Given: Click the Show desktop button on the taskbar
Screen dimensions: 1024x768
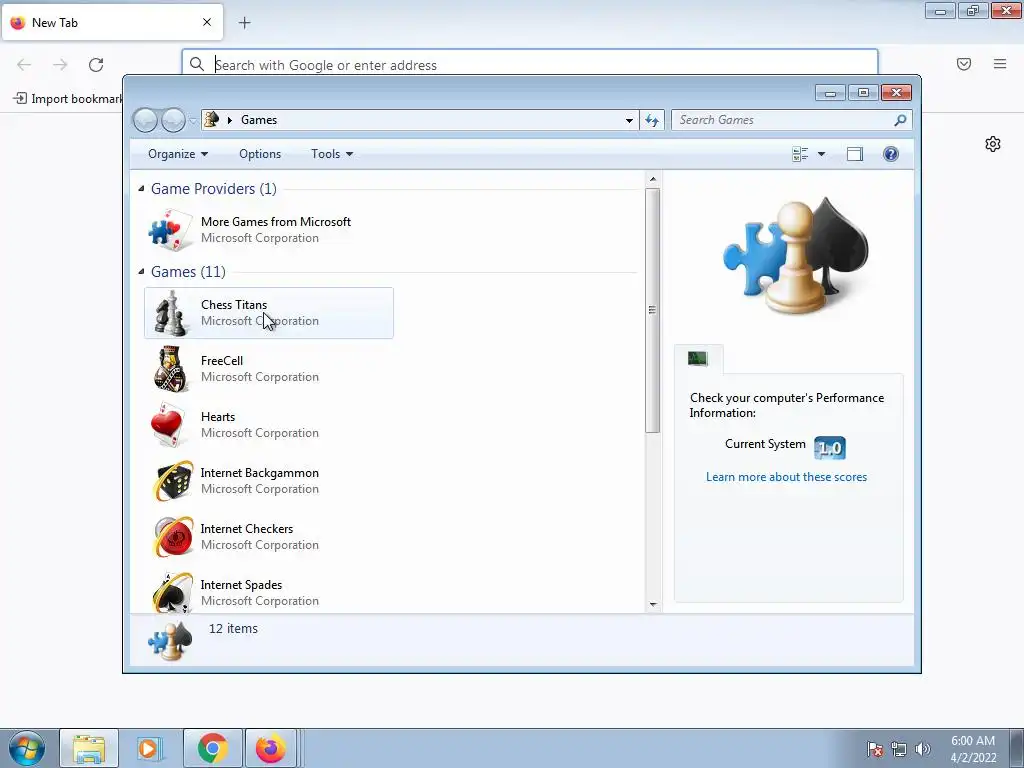Looking at the screenshot, I should tap(1016, 748).
